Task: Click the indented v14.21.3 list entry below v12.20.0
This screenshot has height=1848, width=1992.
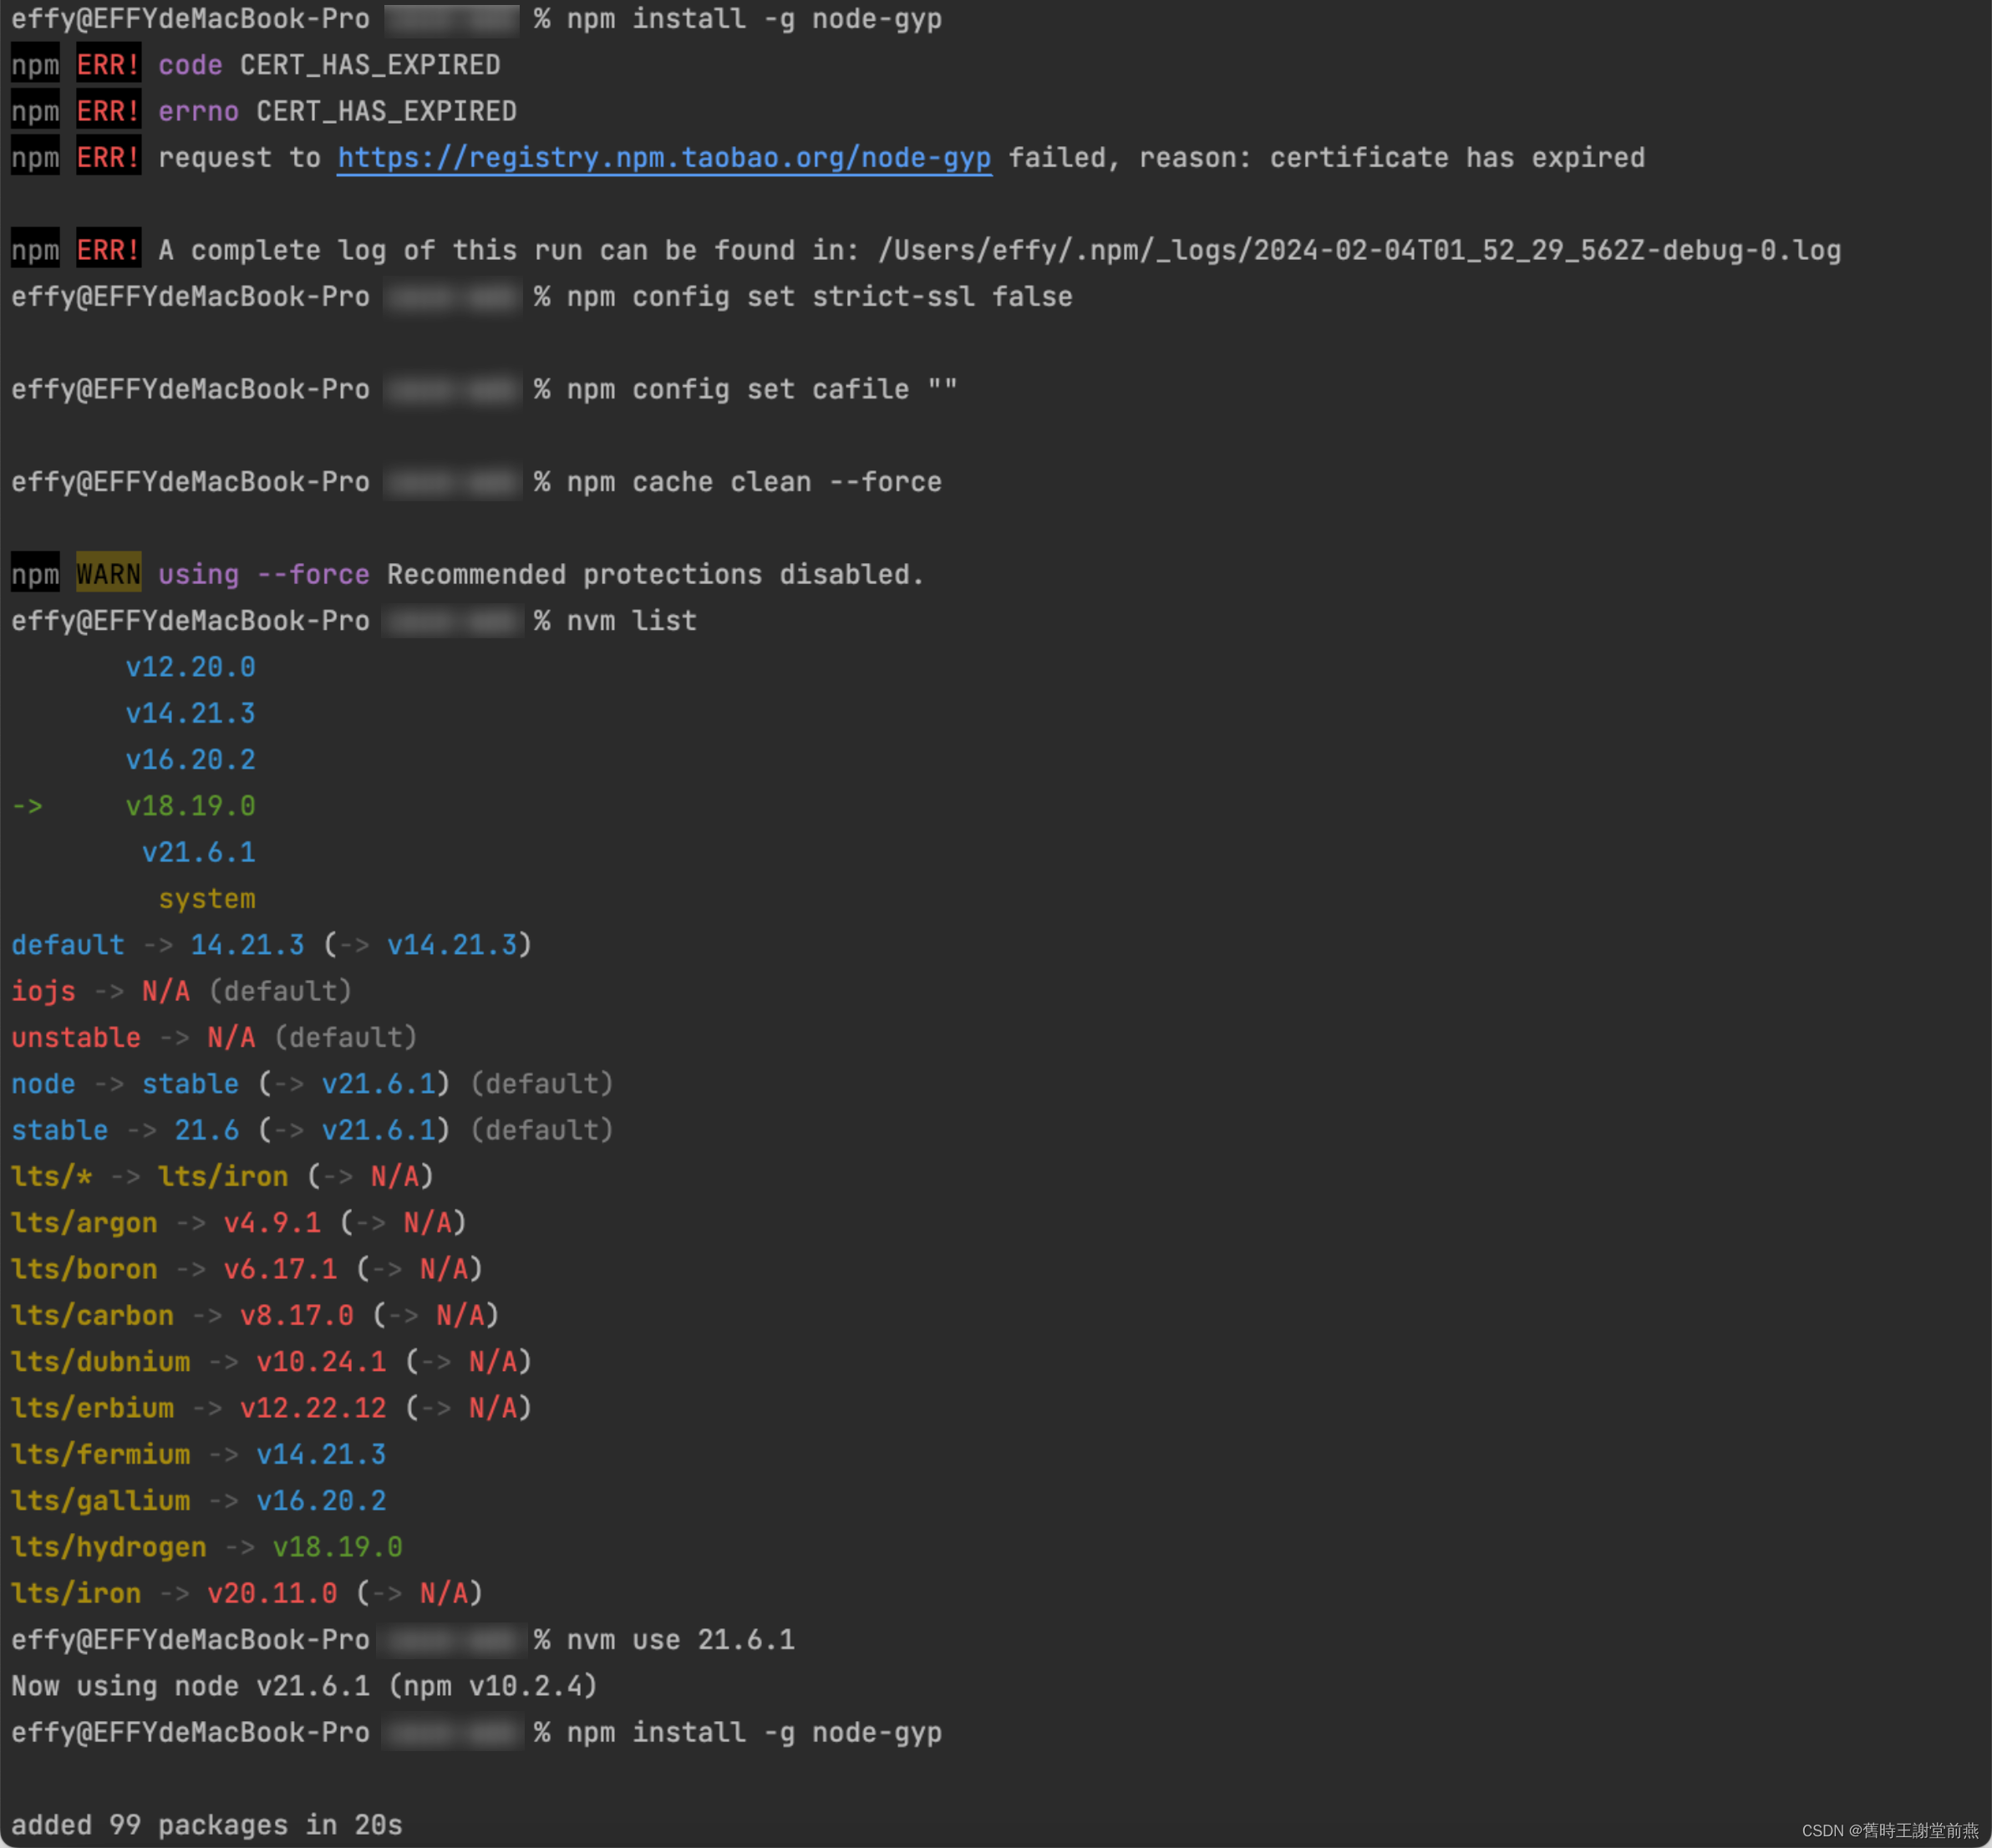Action: click(x=190, y=713)
